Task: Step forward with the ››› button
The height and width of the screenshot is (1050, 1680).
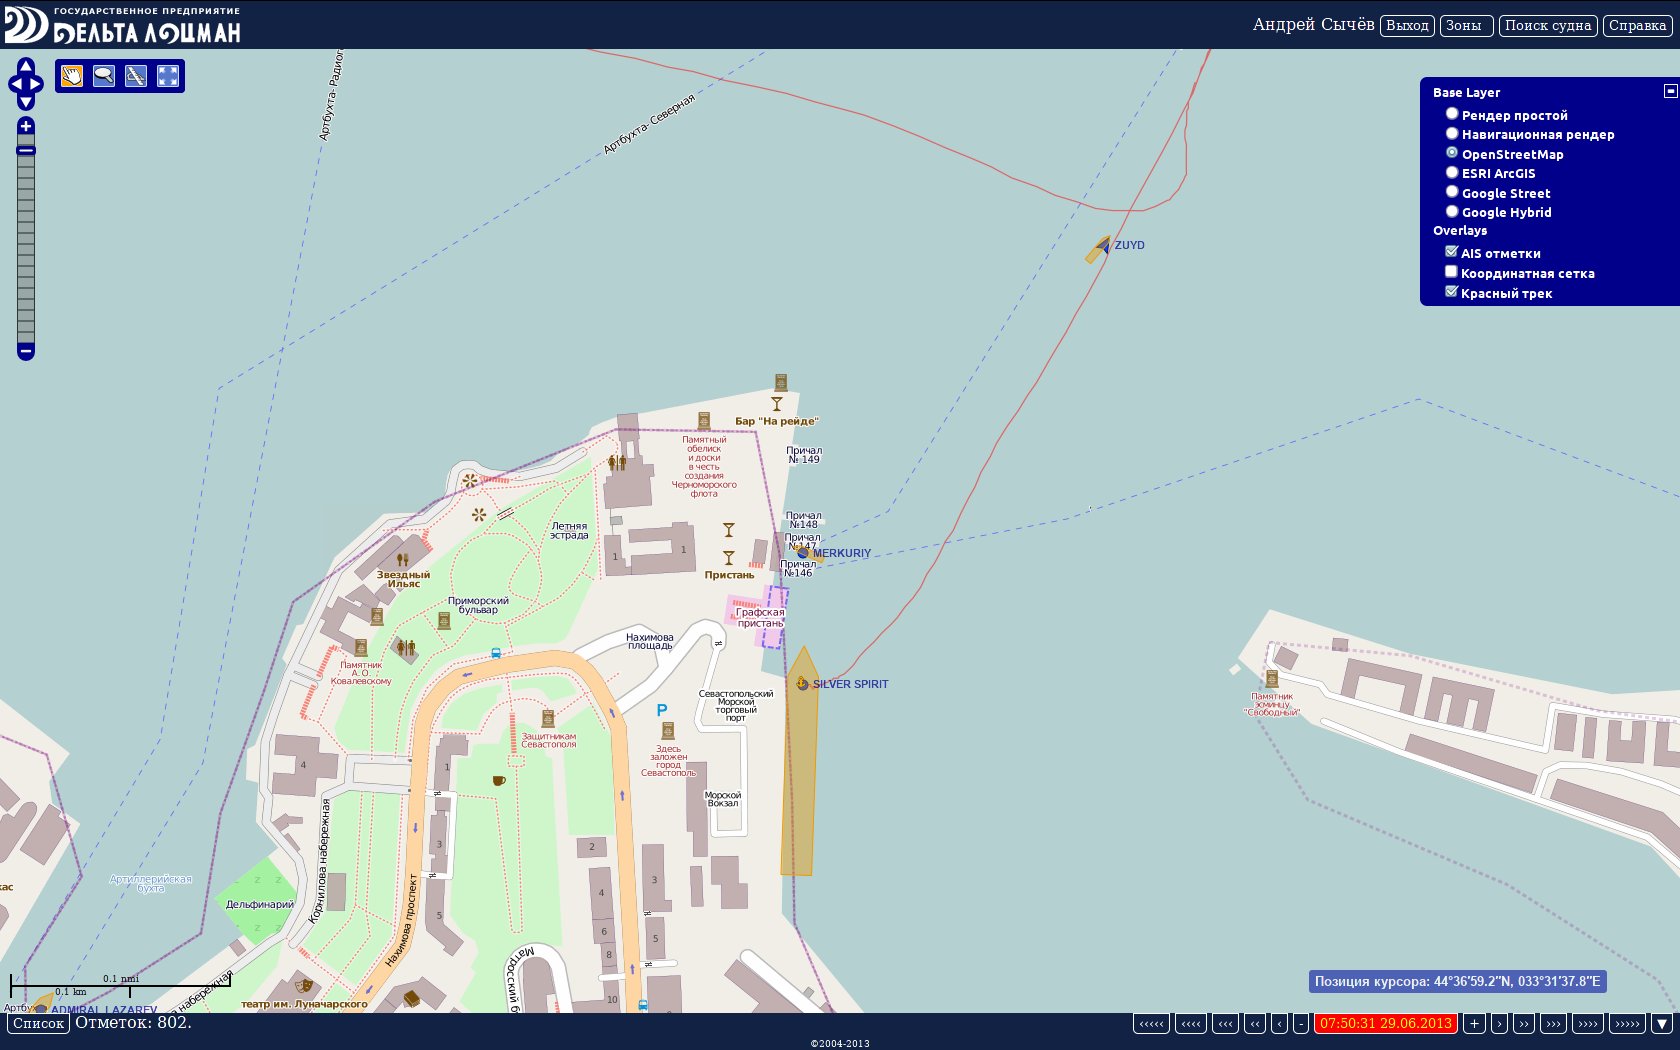Action: click(x=1553, y=1023)
